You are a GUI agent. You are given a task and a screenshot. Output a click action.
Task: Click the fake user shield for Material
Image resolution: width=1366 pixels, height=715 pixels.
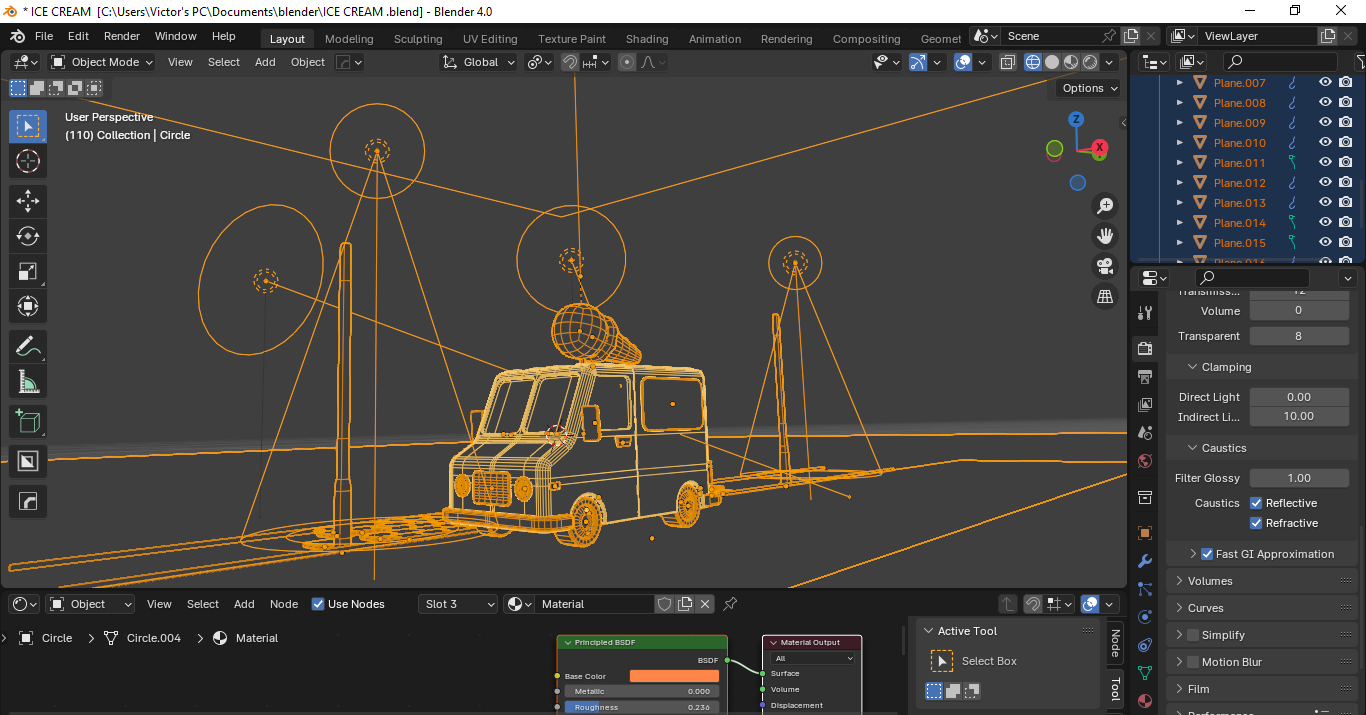pos(664,604)
